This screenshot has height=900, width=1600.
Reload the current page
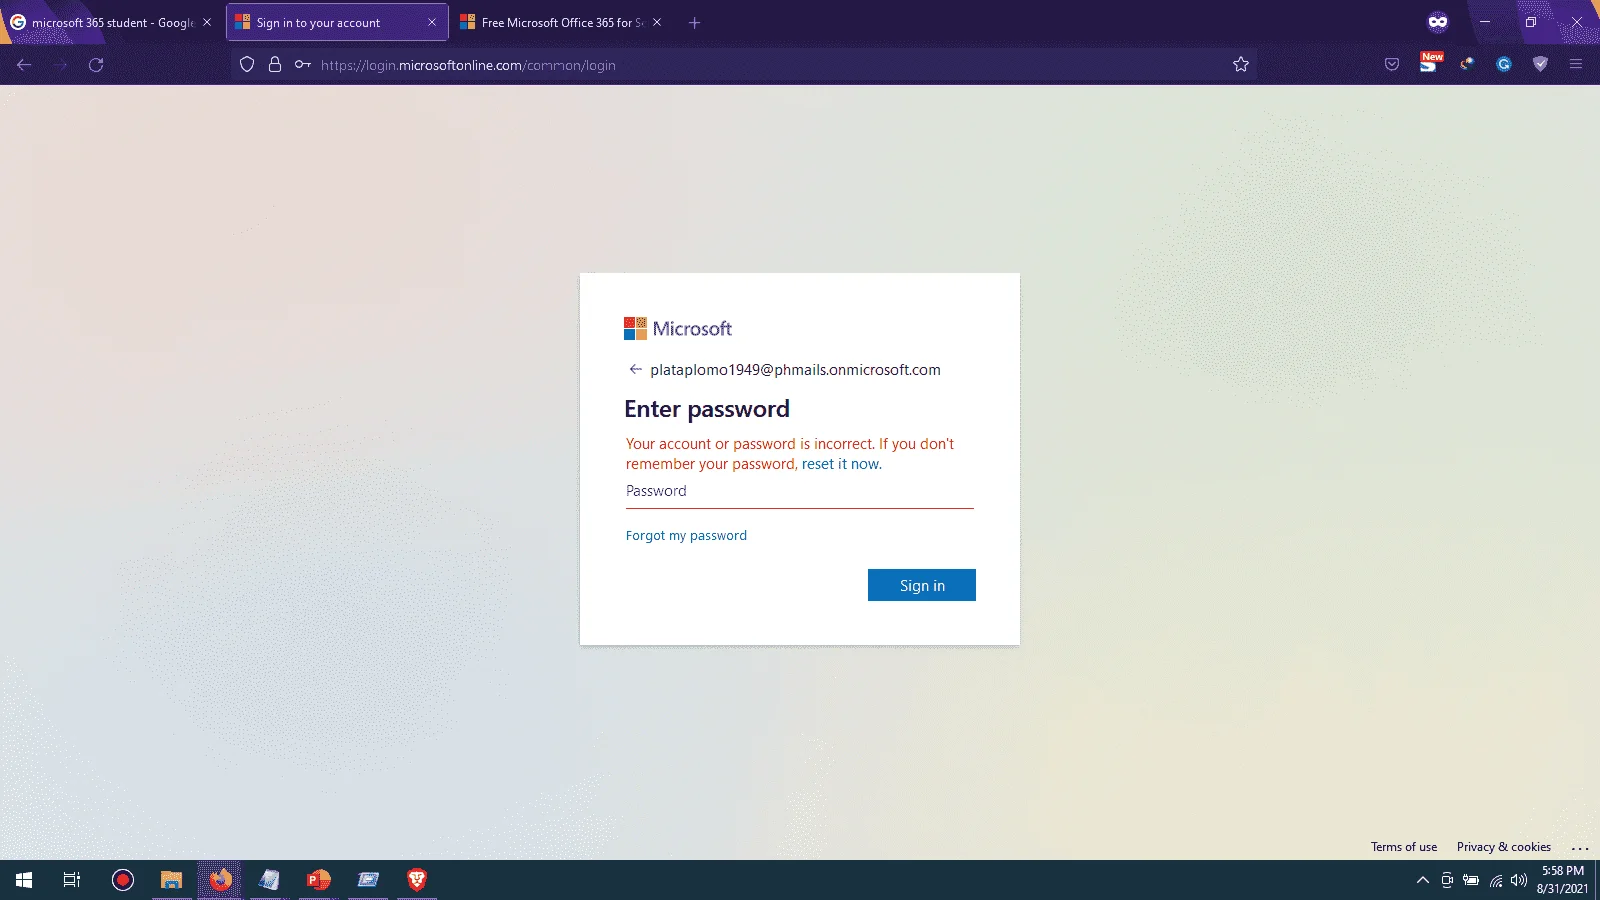click(96, 65)
